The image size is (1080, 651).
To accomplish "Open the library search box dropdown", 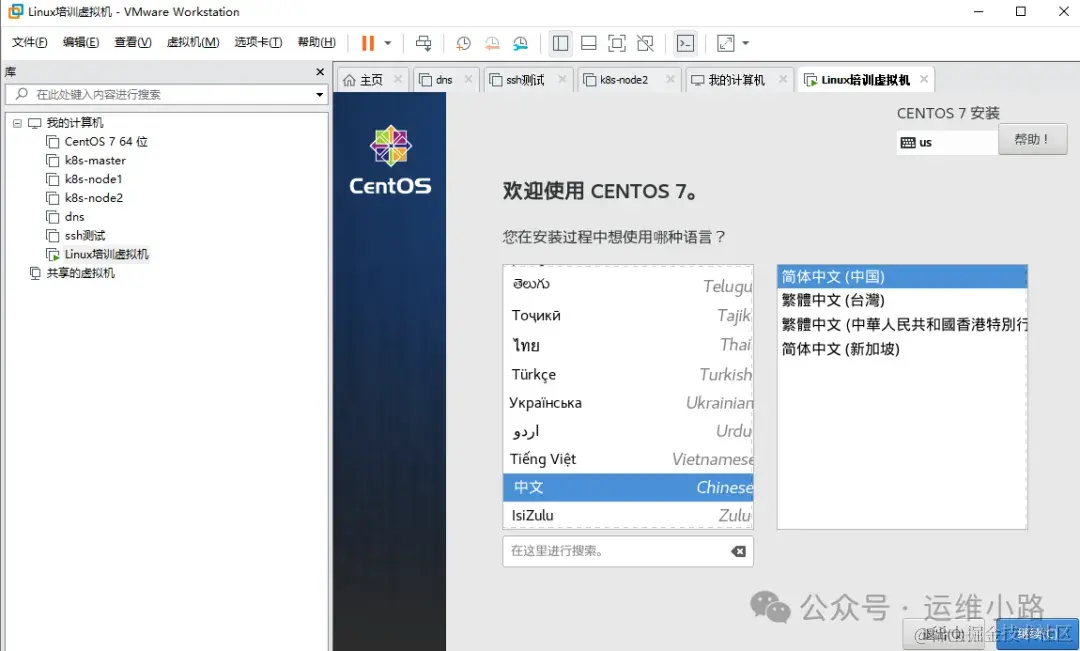I will tap(319, 94).
